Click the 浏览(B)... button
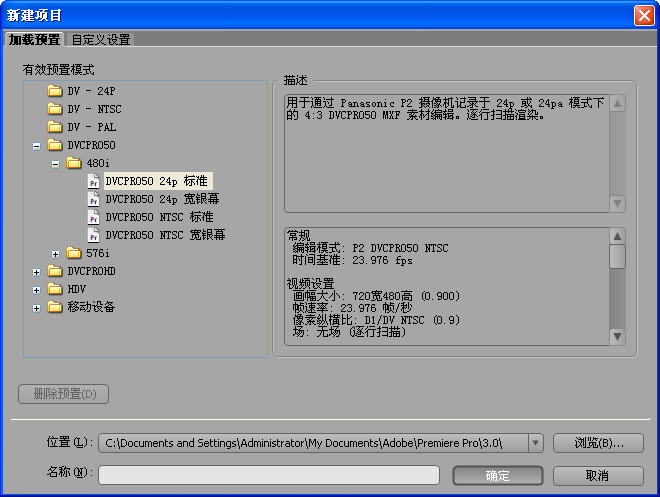 tap(598, 442)
